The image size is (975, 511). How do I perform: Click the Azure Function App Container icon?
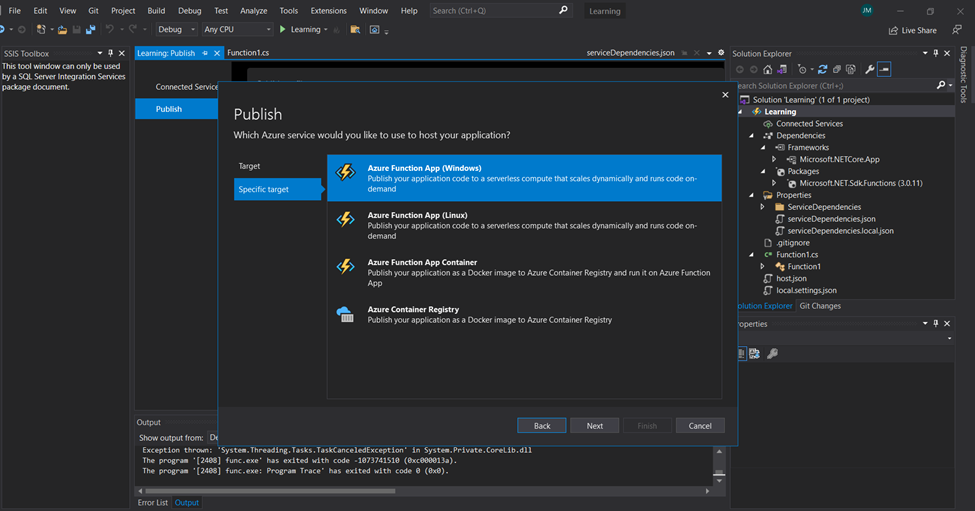(x=346, y=267)
